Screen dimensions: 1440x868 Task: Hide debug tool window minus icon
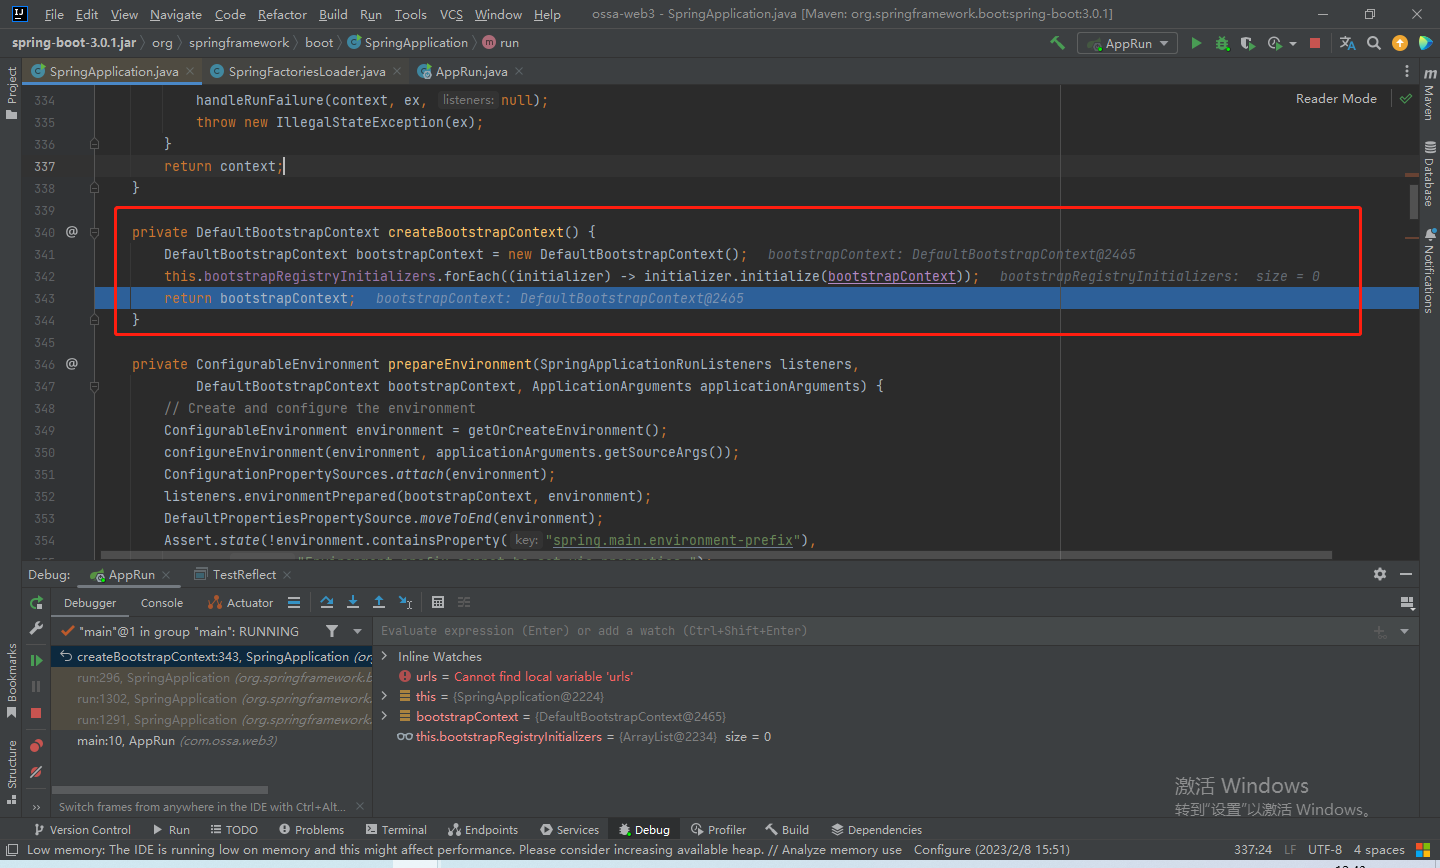click(x=1406, y=574)
